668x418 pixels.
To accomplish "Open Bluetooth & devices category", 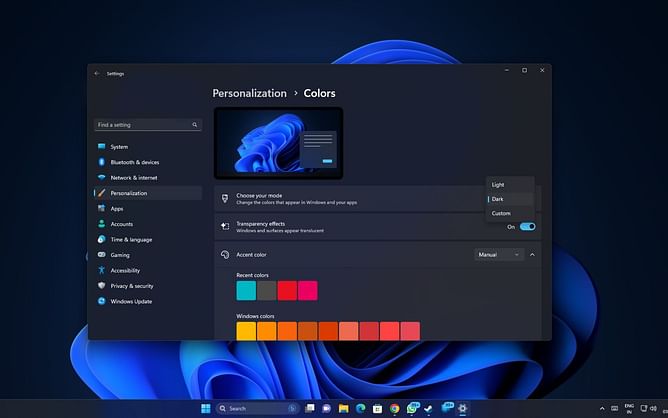I will 147,162.
